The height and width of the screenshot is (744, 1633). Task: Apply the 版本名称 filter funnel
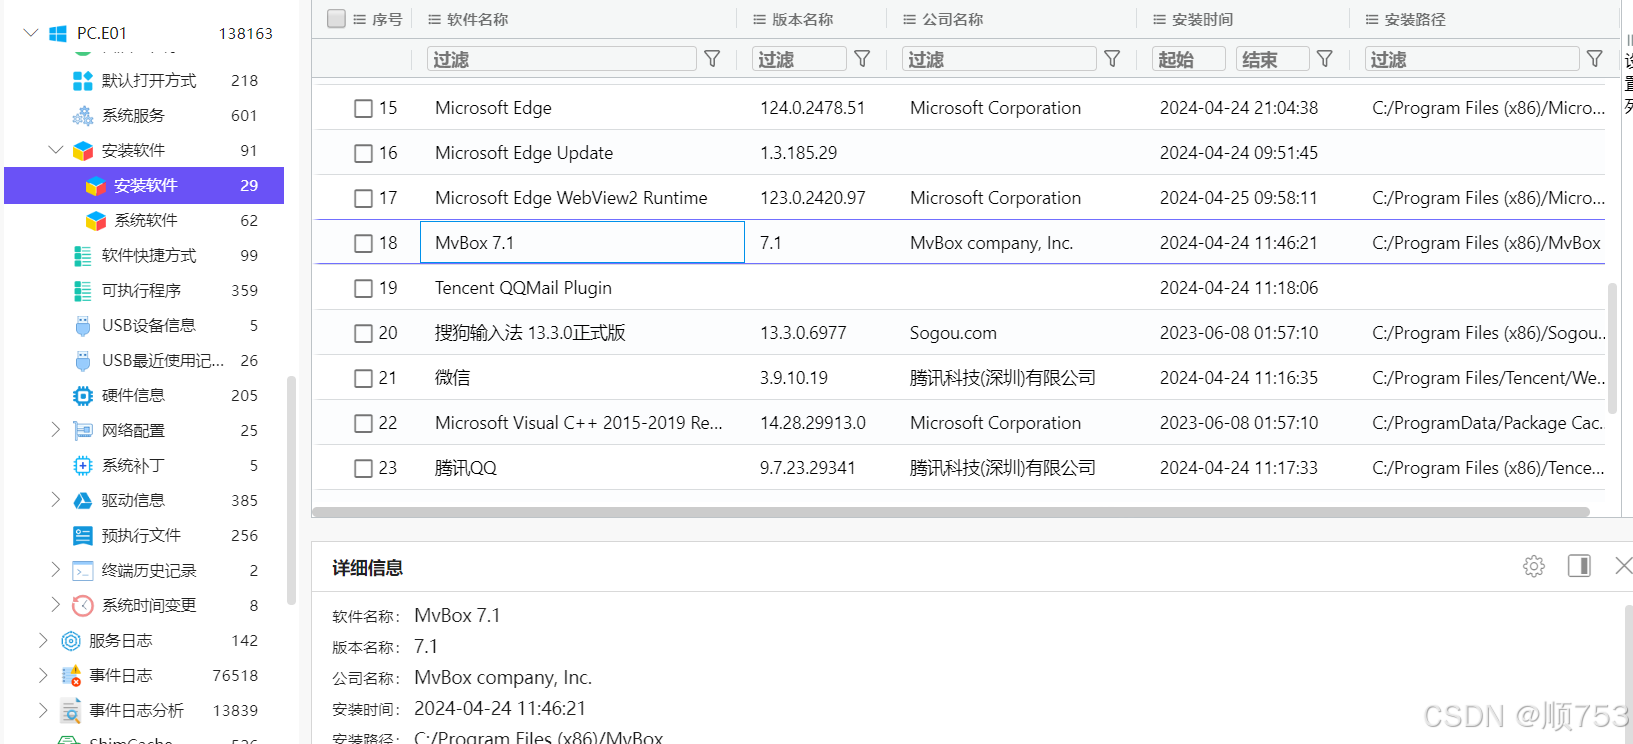point(862,59)
